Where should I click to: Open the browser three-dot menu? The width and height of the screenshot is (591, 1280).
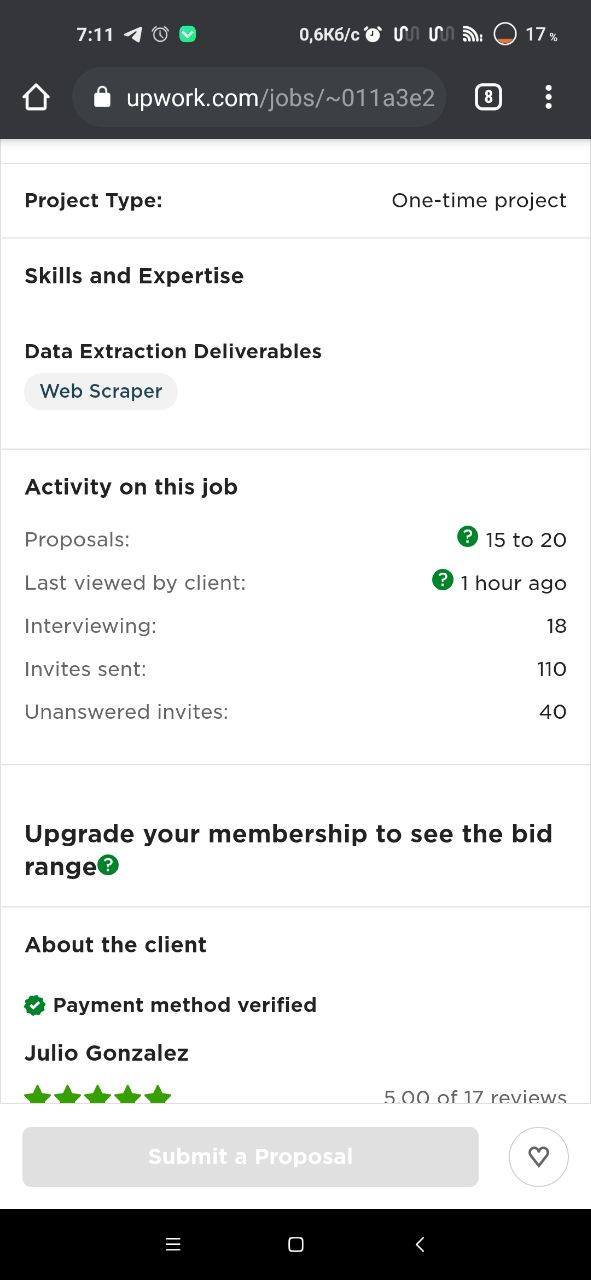(548, 97)
